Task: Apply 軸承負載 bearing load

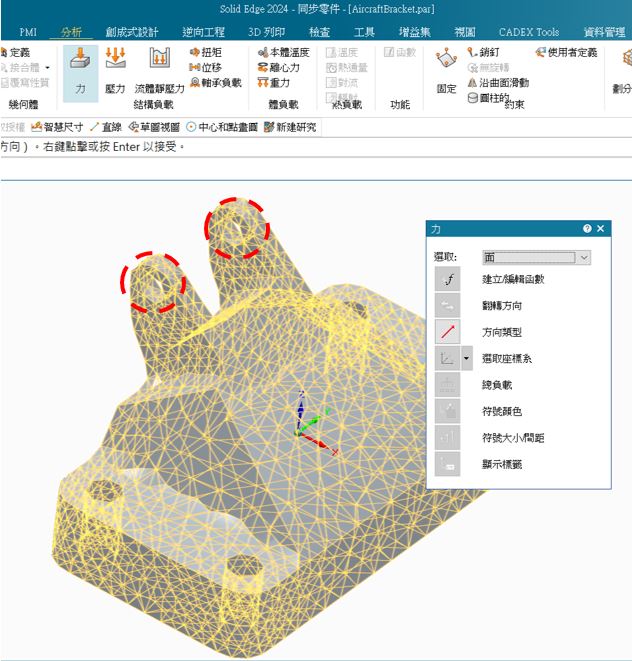Action: [x=216, y=83]
